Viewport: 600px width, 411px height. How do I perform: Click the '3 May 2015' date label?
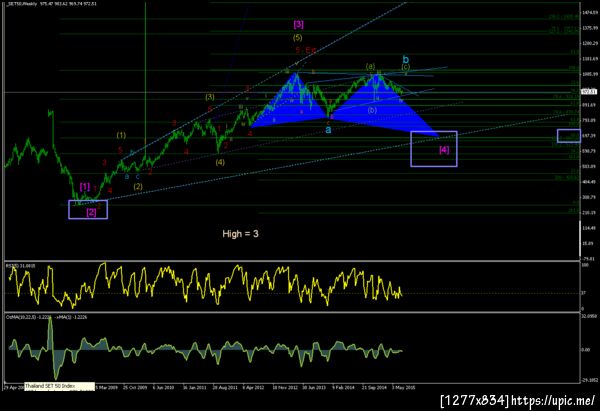(403, 387)
